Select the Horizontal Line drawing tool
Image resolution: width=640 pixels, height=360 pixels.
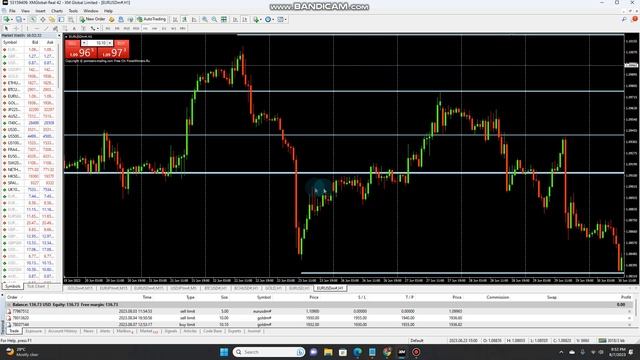(37, 28)
